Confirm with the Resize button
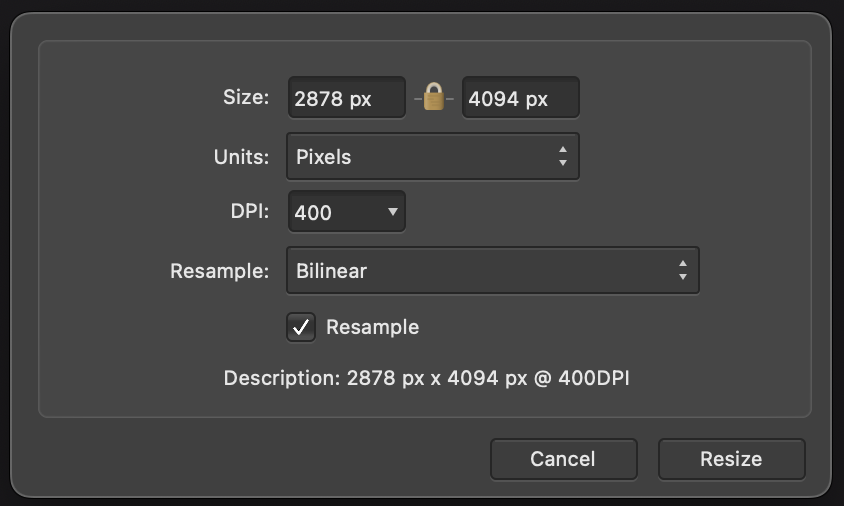844x506 pixels. tap(732, 459)
